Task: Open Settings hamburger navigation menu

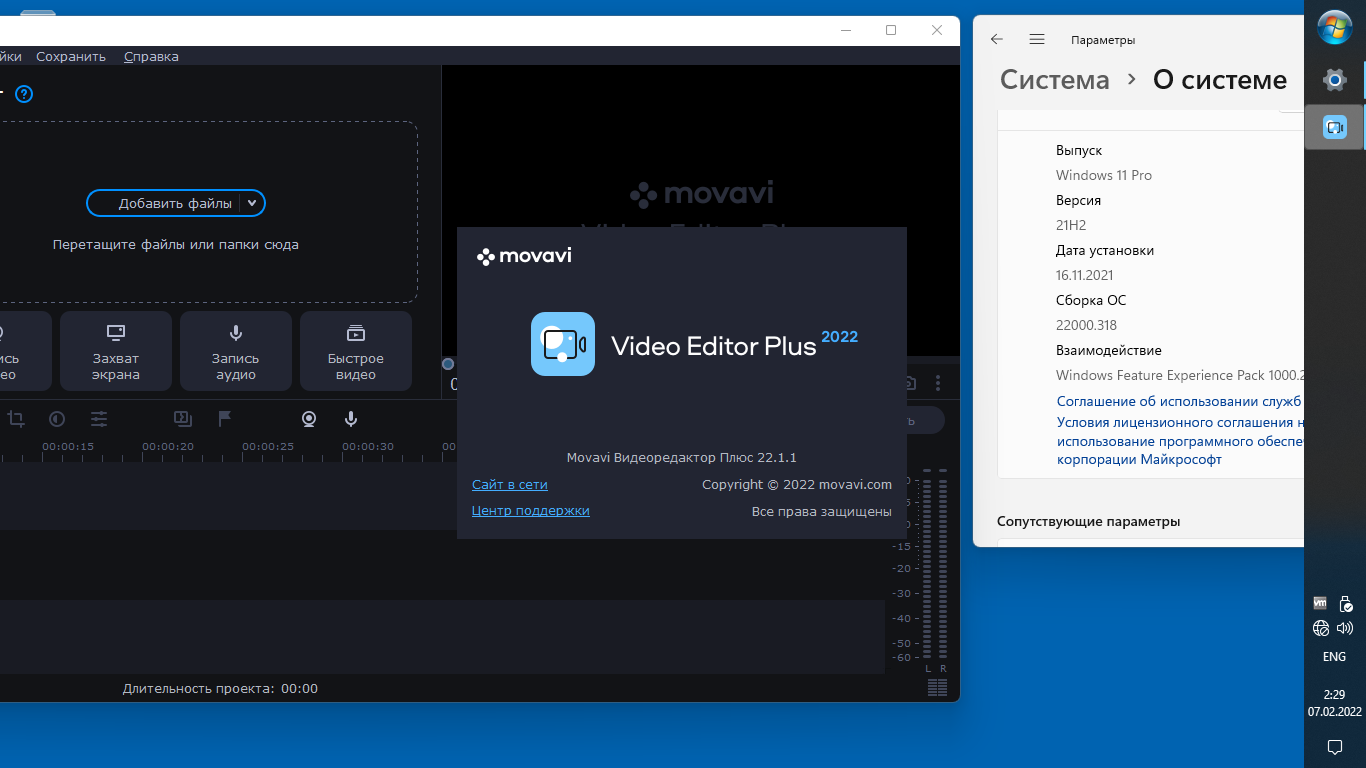Action: tap(1037, 40)
